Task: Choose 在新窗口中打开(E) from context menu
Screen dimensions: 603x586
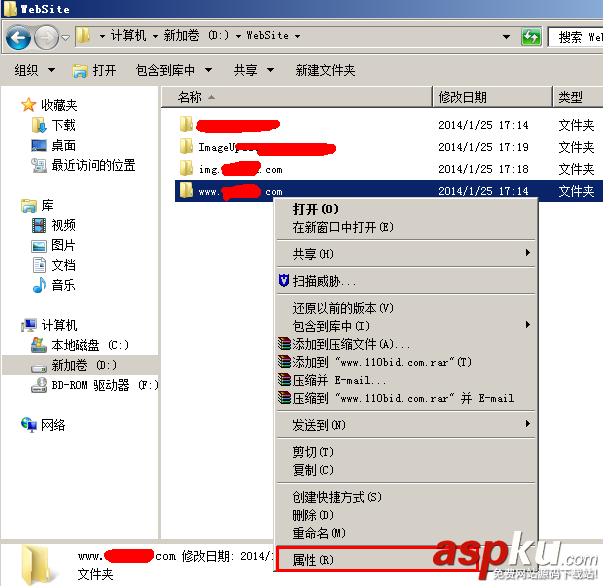Action: click(406, 227)
